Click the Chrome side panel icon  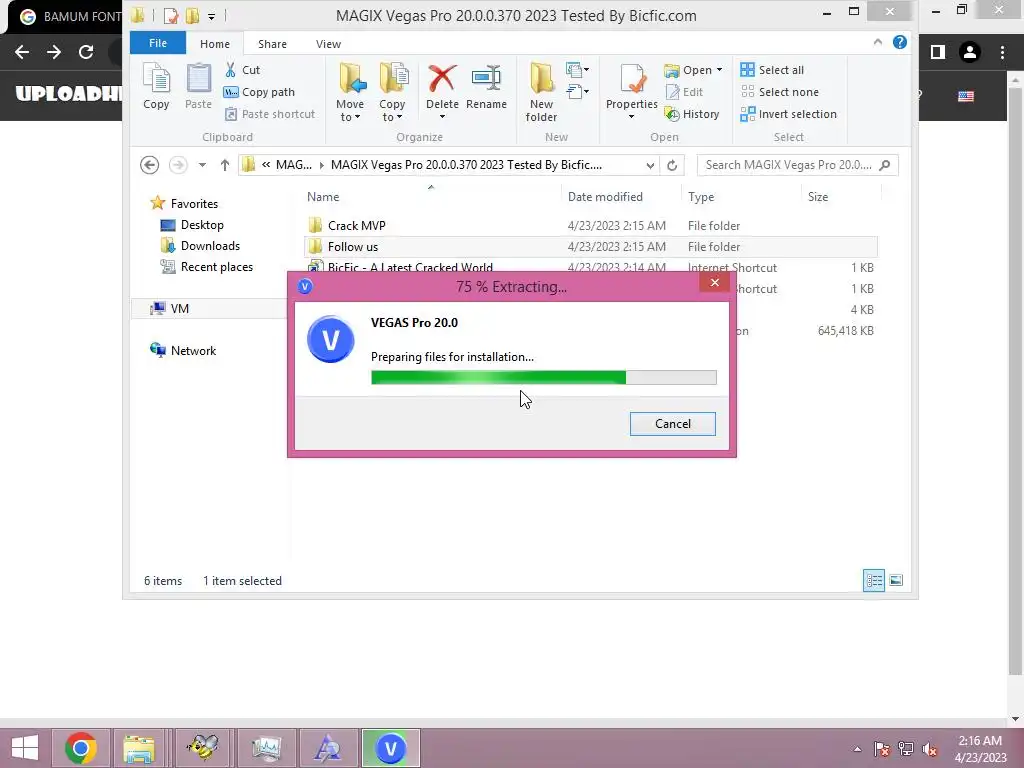938,52
